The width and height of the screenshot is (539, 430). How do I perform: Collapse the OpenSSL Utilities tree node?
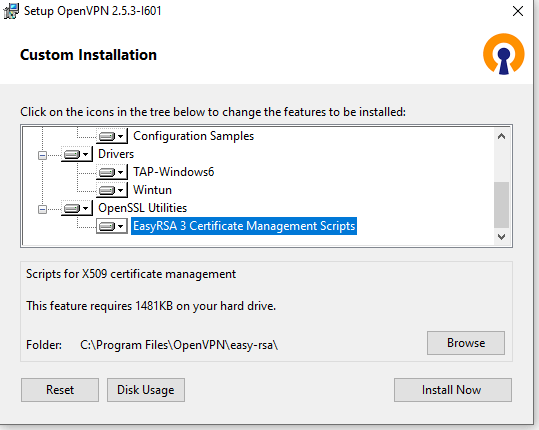[x=42, y=209]
